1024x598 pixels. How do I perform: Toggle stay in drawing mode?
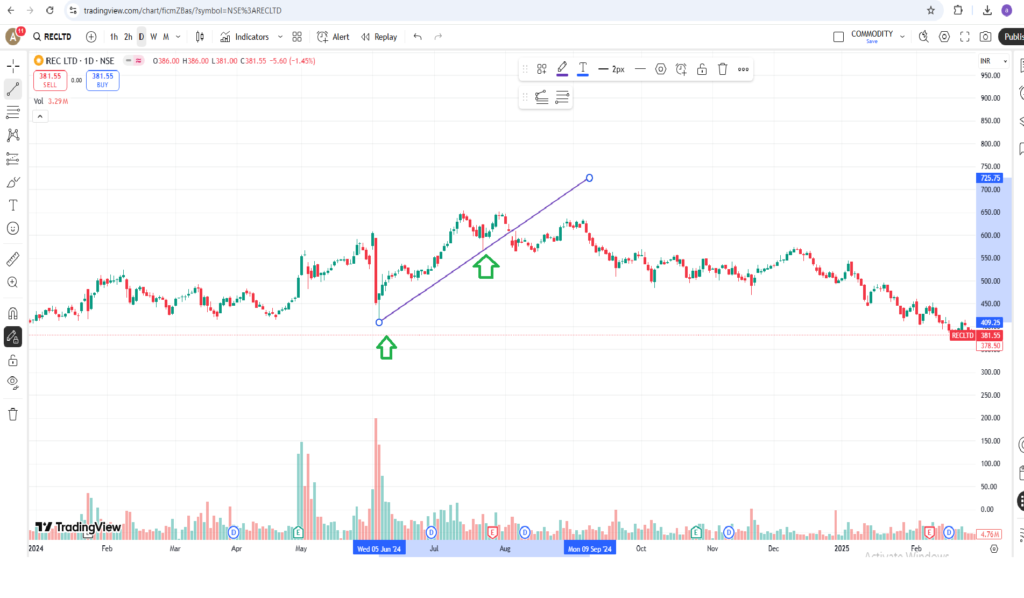pos(13,337)
